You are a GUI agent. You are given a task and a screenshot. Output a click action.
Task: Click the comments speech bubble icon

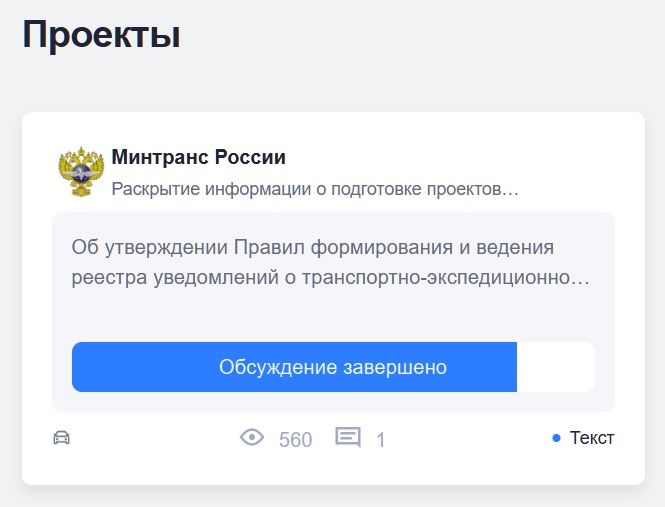(x=348, y=438)
